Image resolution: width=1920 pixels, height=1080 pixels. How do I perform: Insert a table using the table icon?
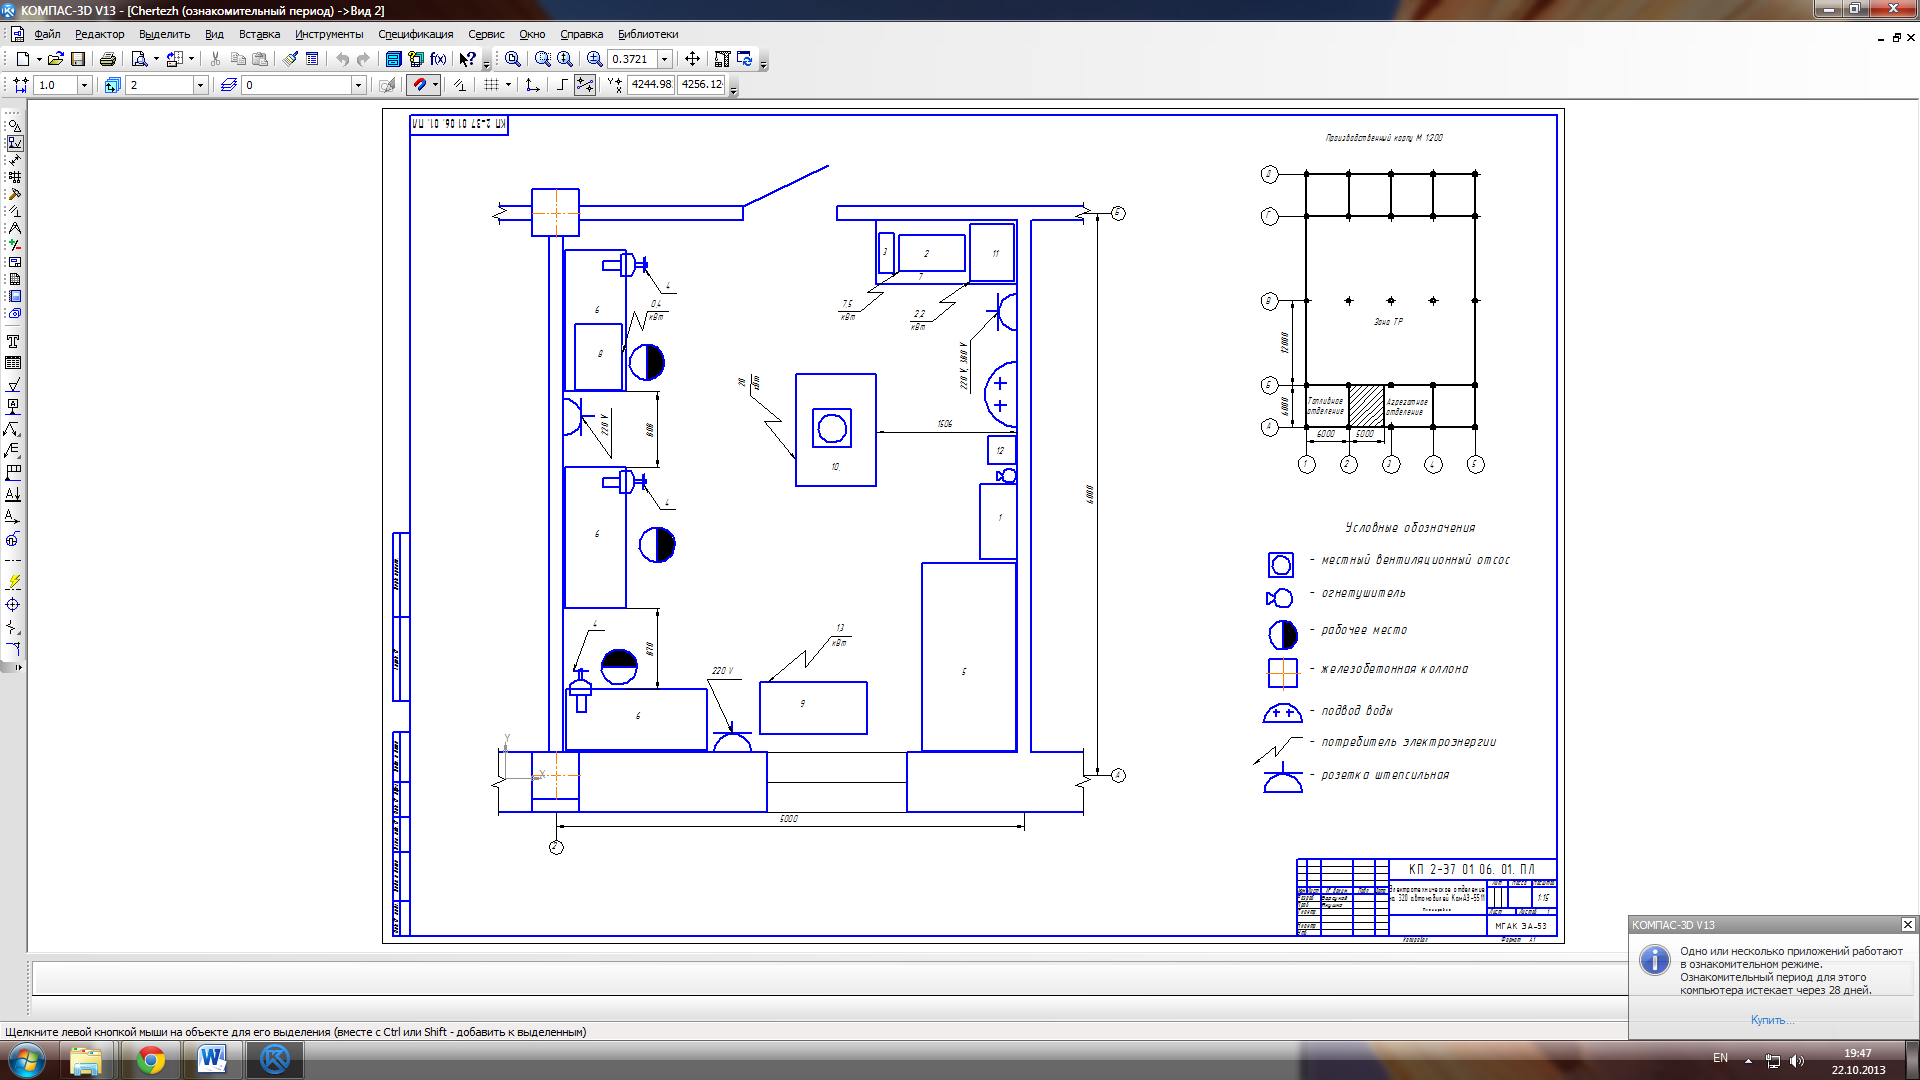[x=13, y=363]
